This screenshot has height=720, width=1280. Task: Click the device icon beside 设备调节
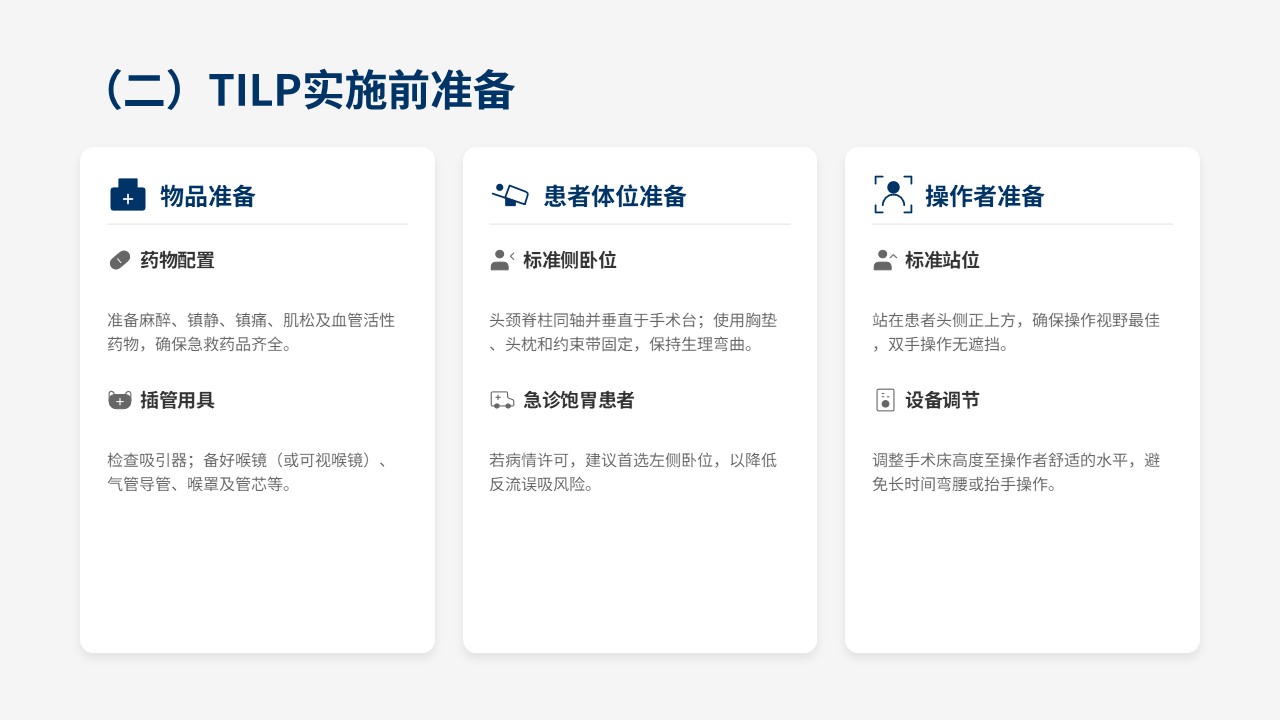click(x=885, y=400)
